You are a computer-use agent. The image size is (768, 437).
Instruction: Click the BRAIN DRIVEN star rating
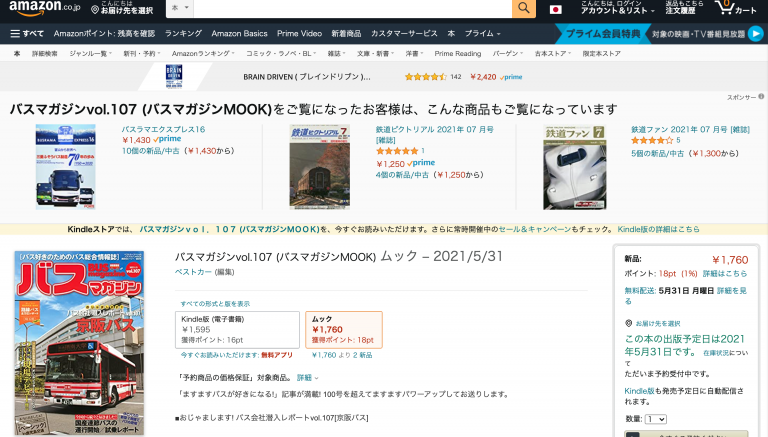pos(425,77)
